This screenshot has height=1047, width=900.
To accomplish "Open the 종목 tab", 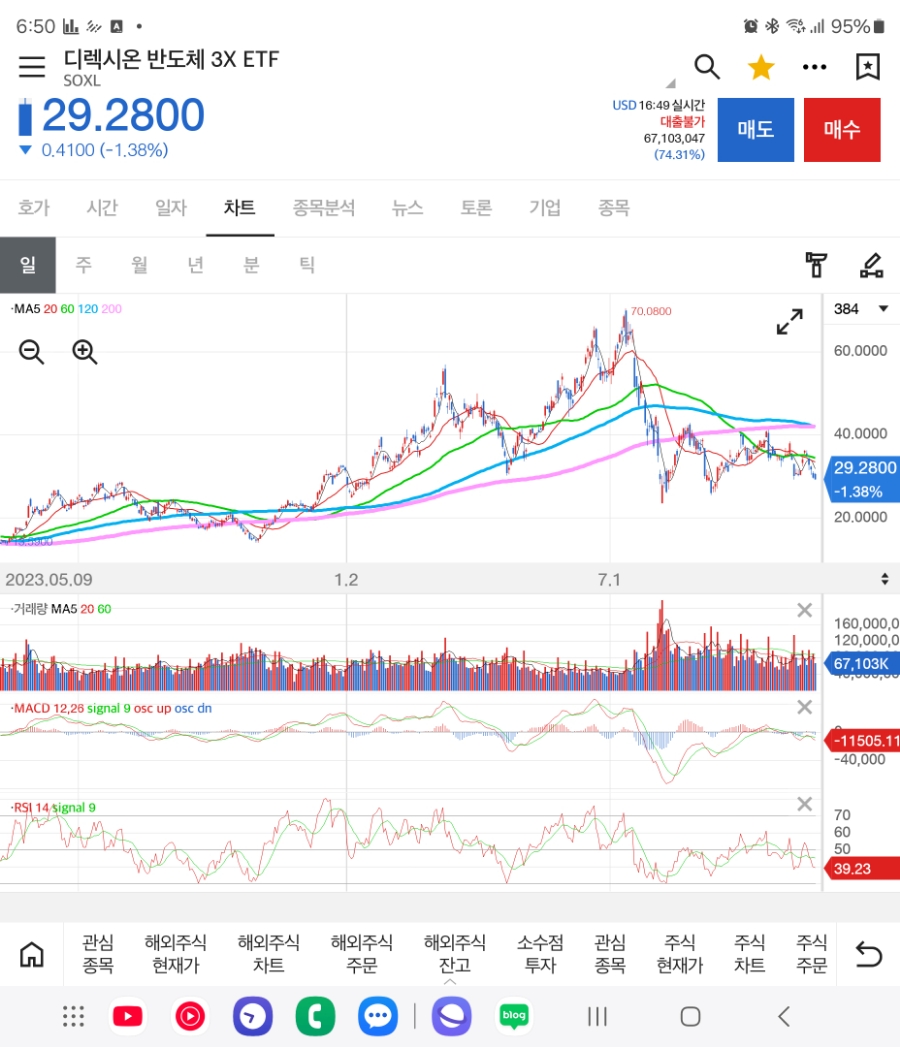I will coord(614,208).
